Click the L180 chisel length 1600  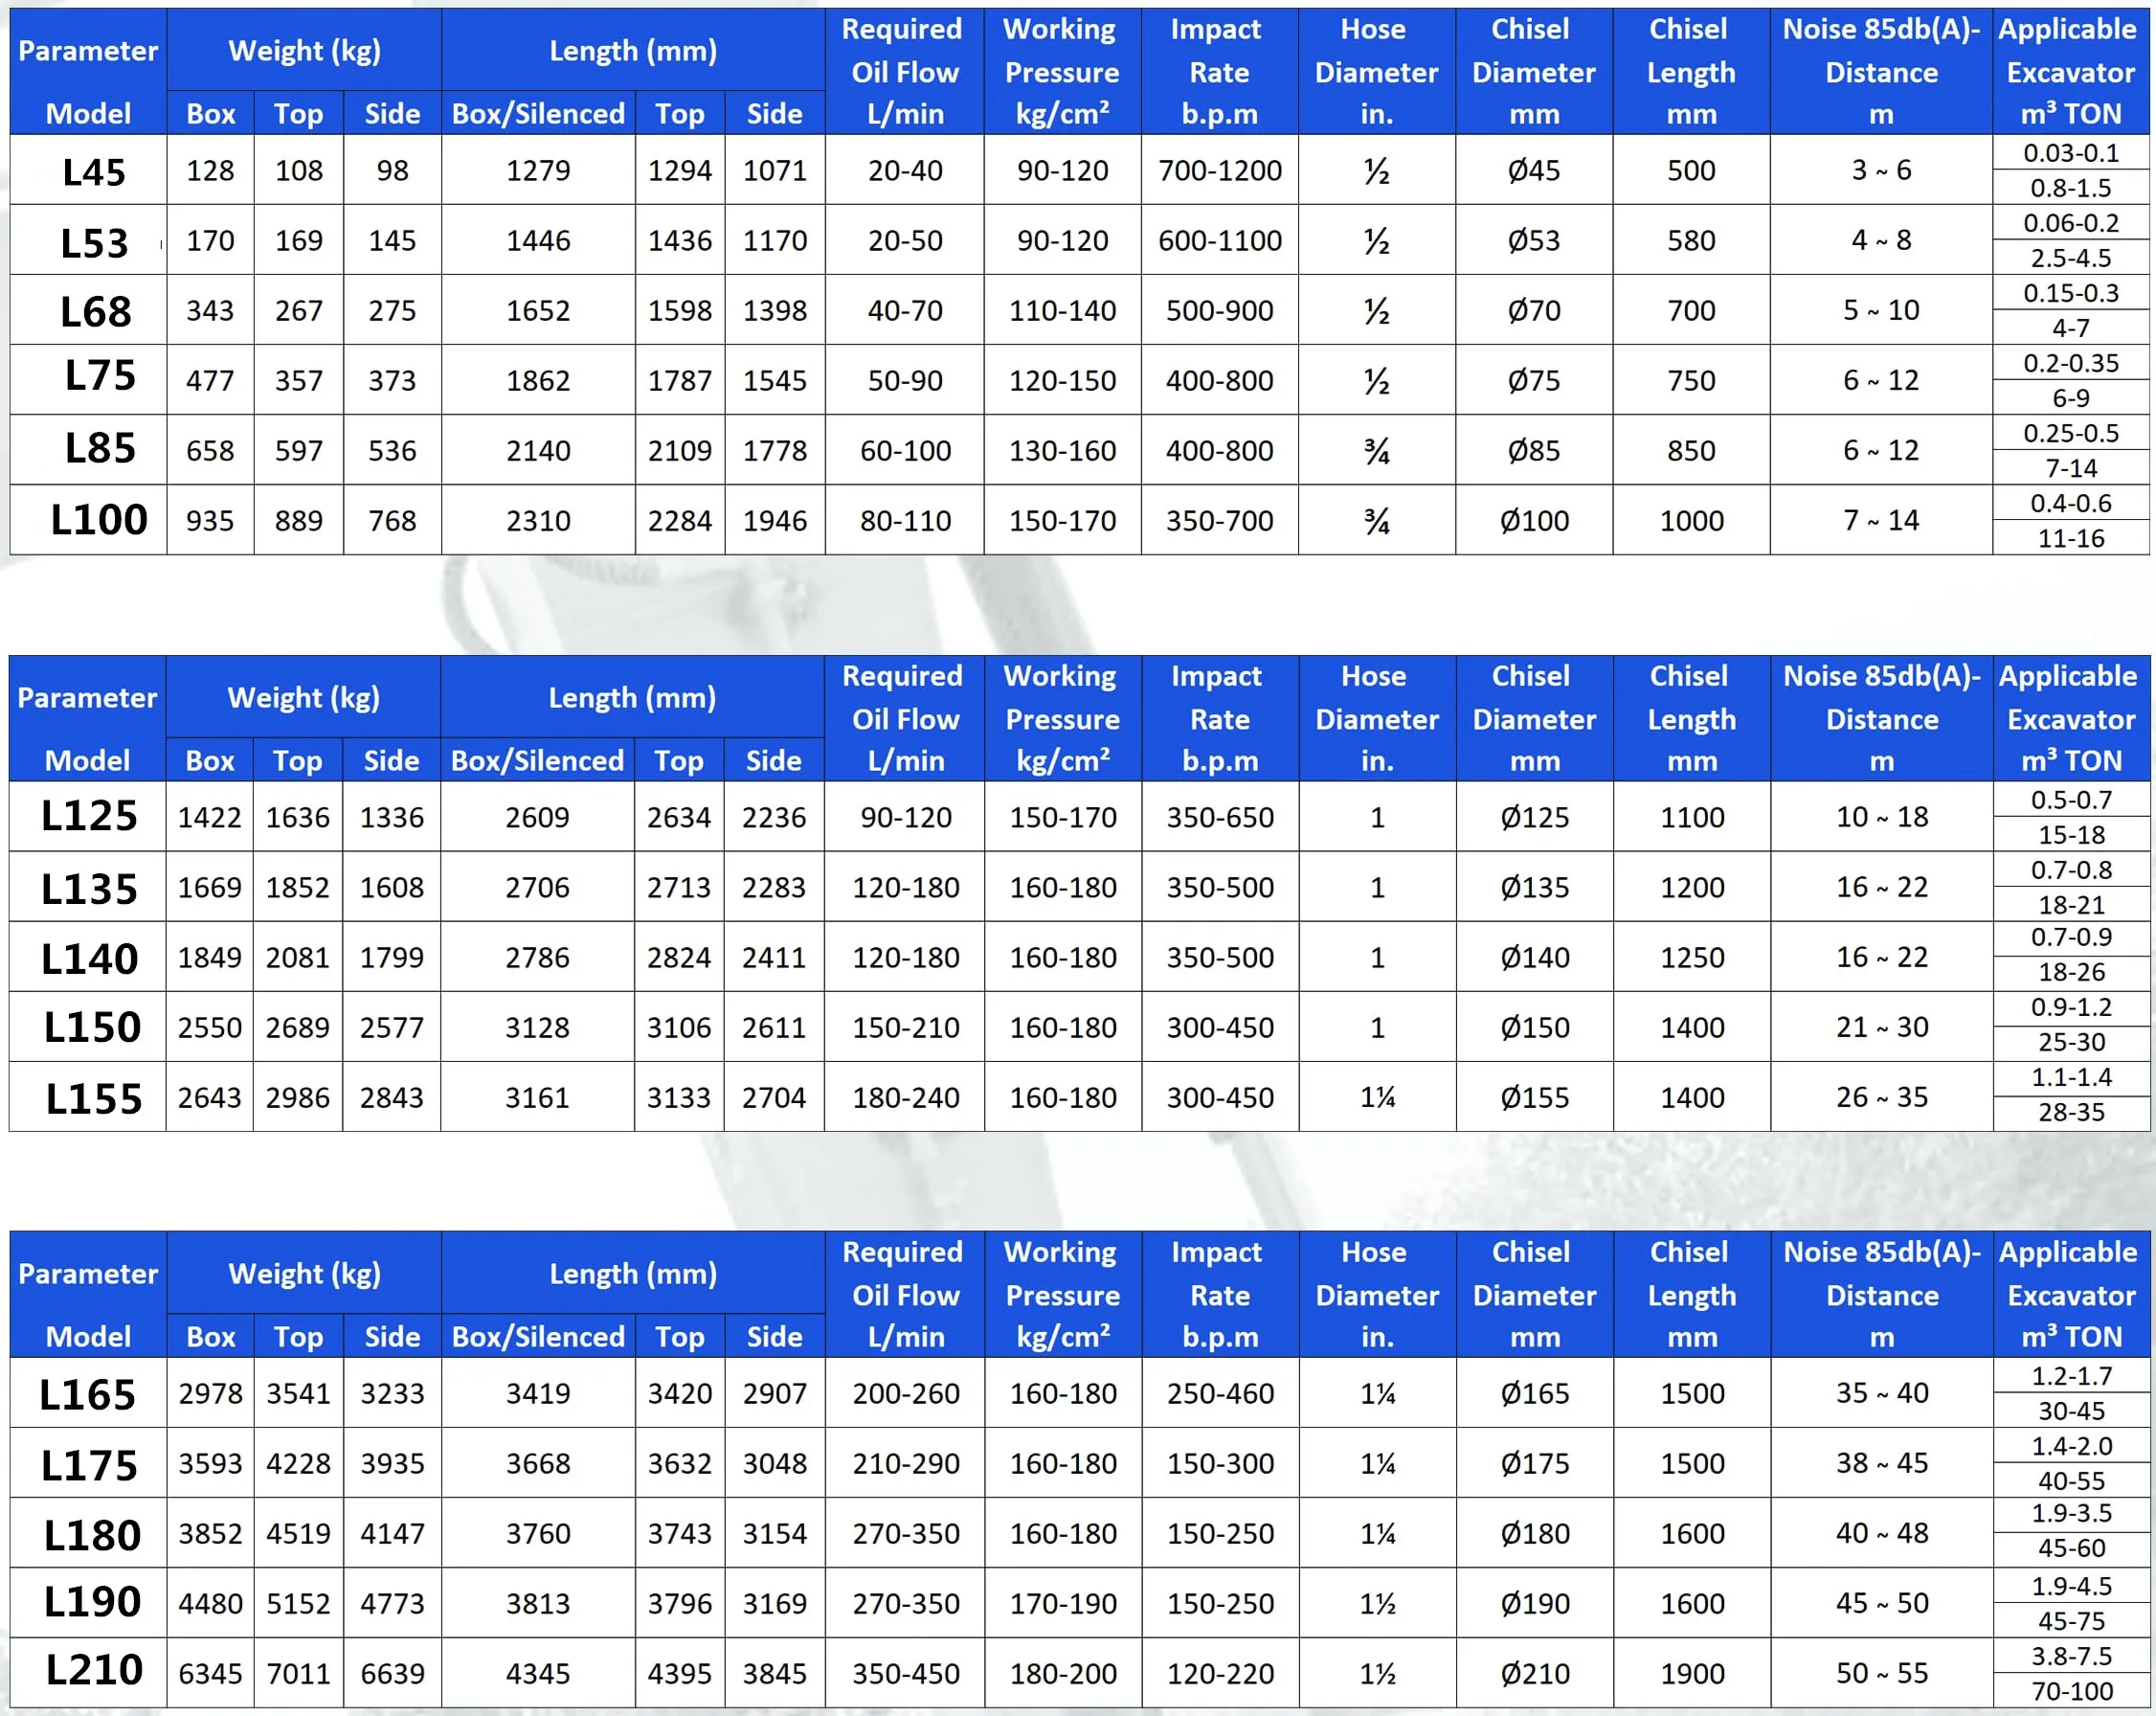pyautogui.click(x=1692, y=1533)
